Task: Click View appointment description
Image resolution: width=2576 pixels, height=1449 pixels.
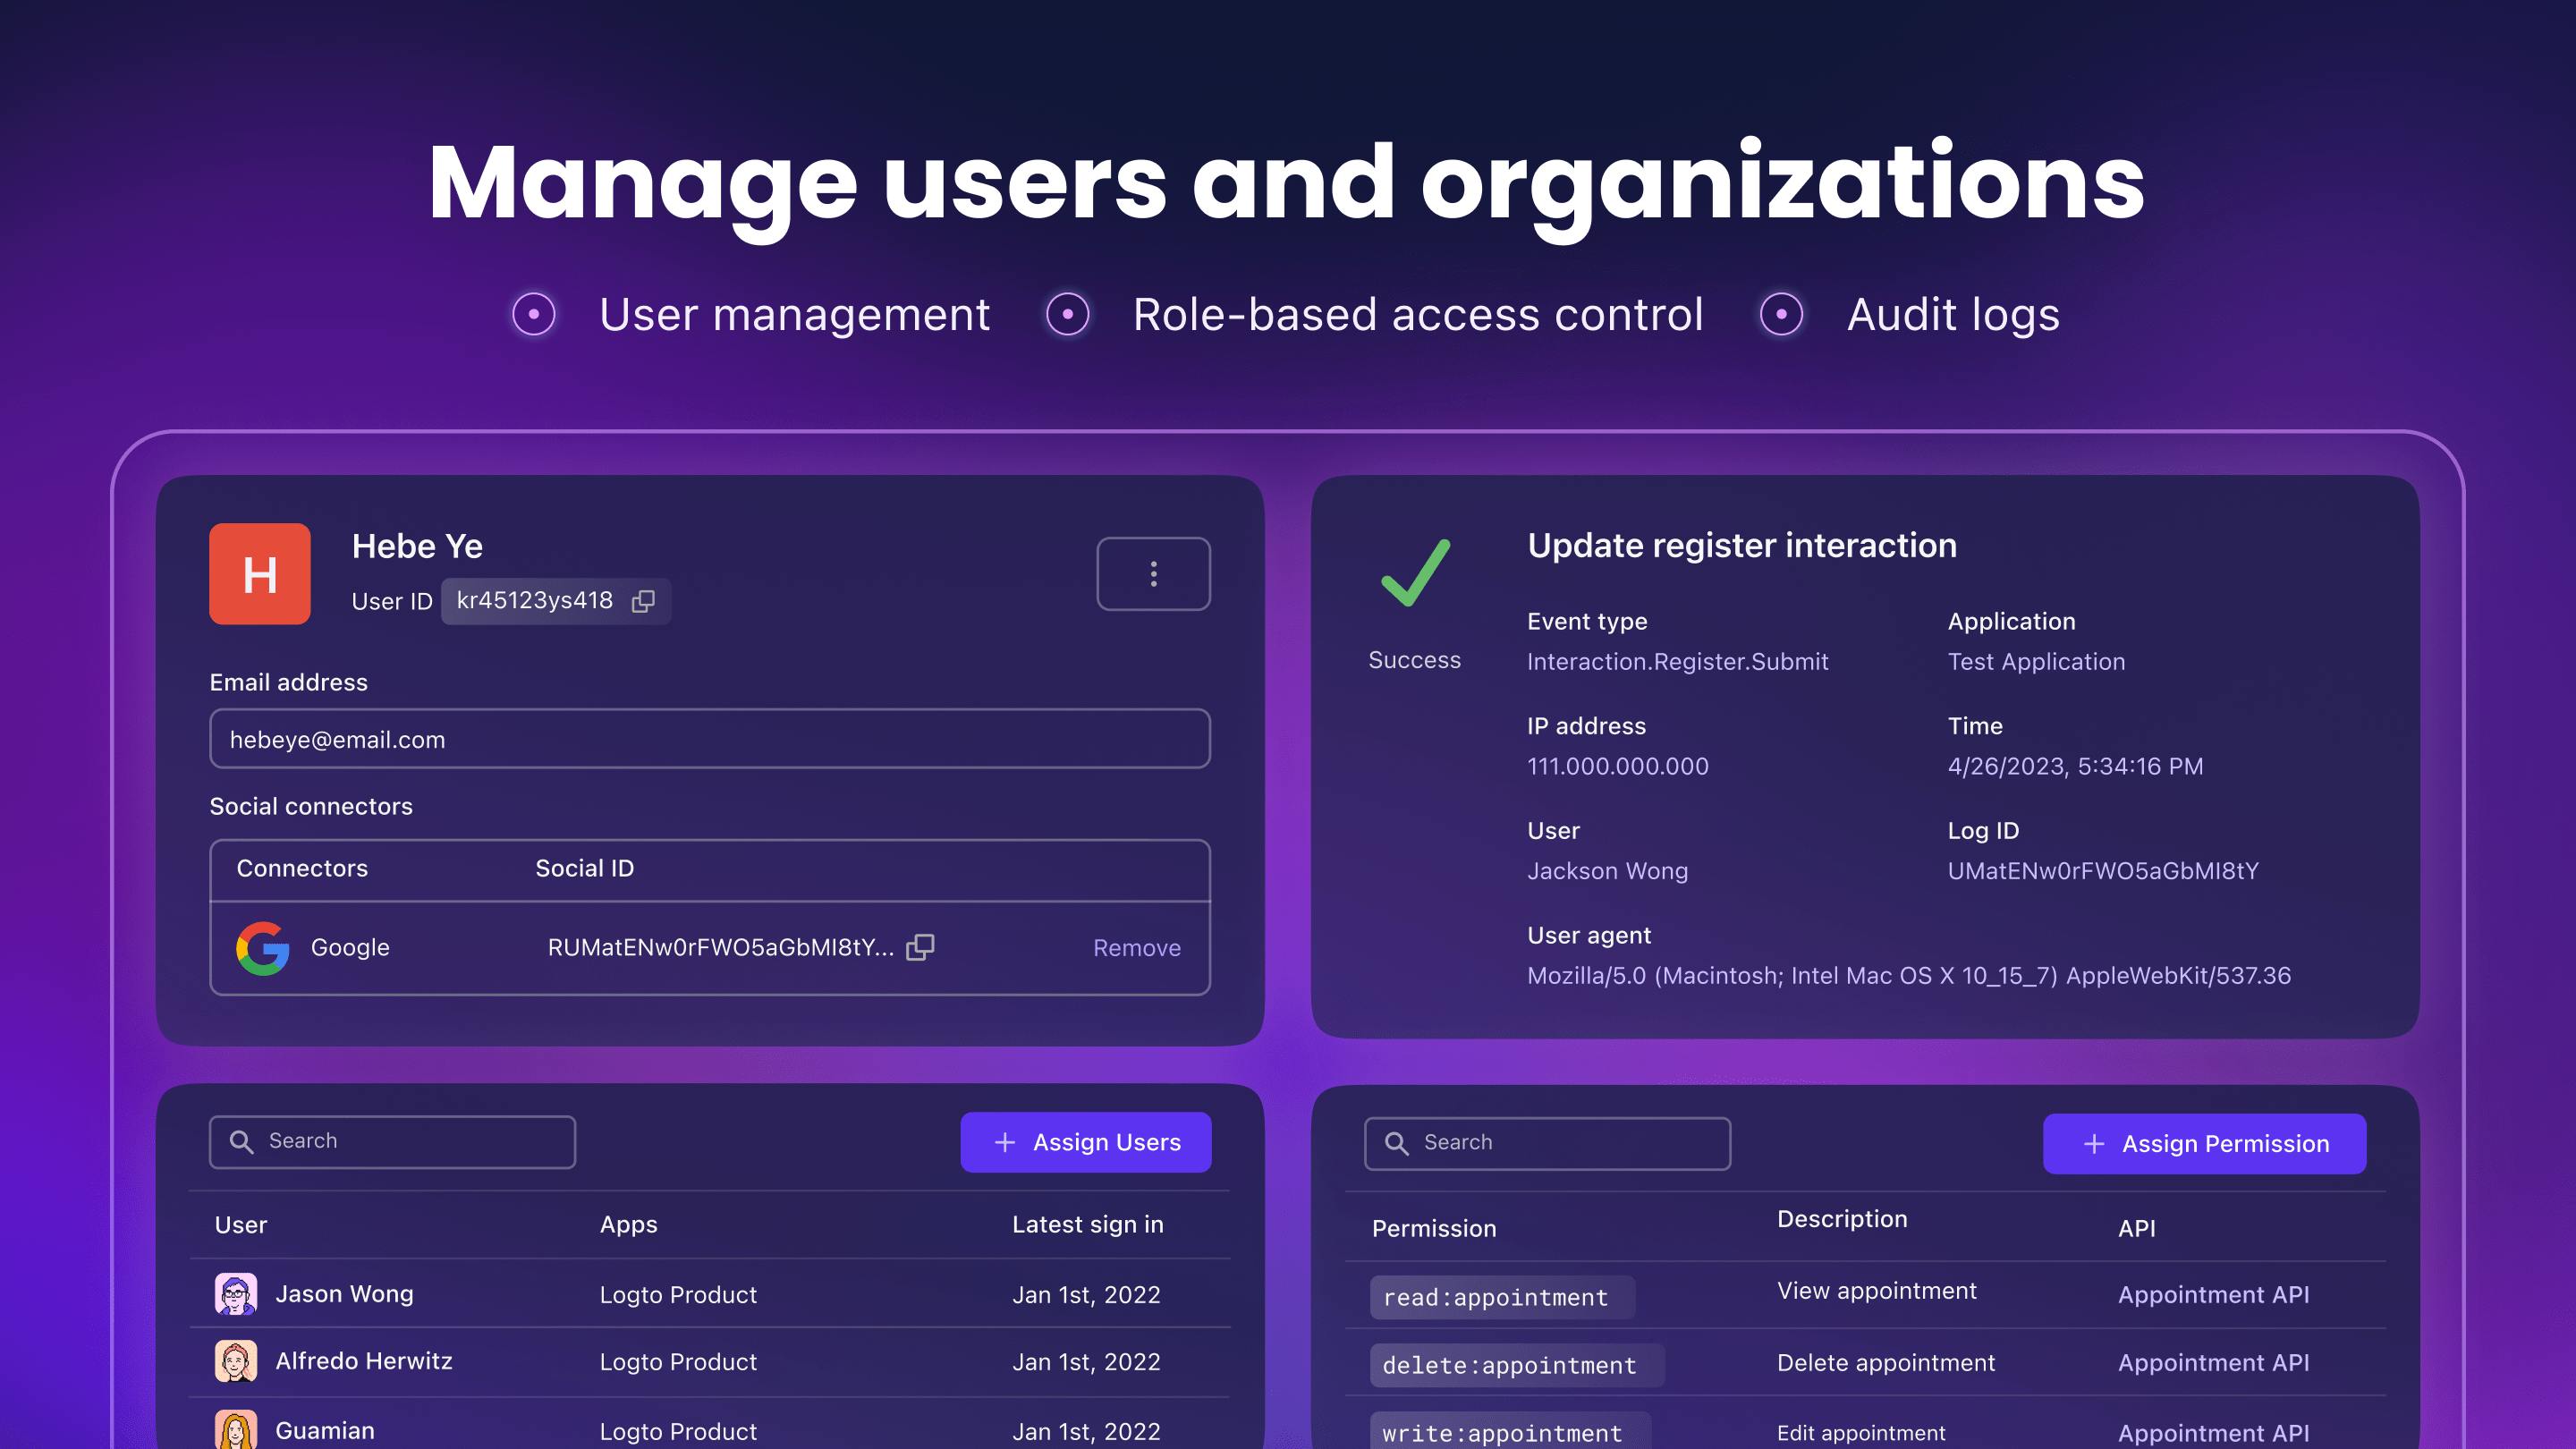Action: point(1876,1291)
